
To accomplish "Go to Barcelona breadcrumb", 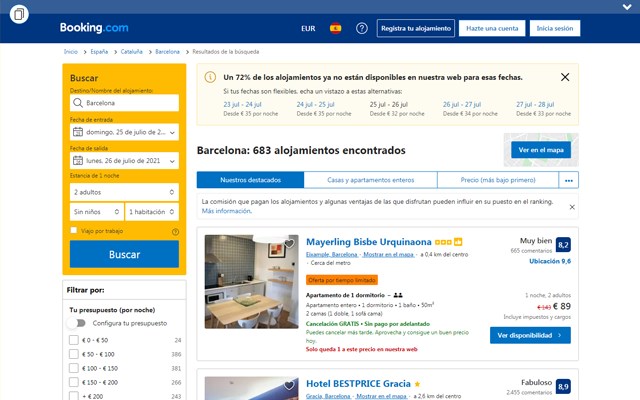I will (167, 52).
